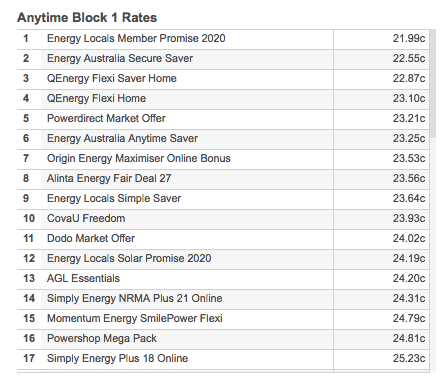
Task: Select Energy Australia Secure Saver plan
Action: point(223,59)
